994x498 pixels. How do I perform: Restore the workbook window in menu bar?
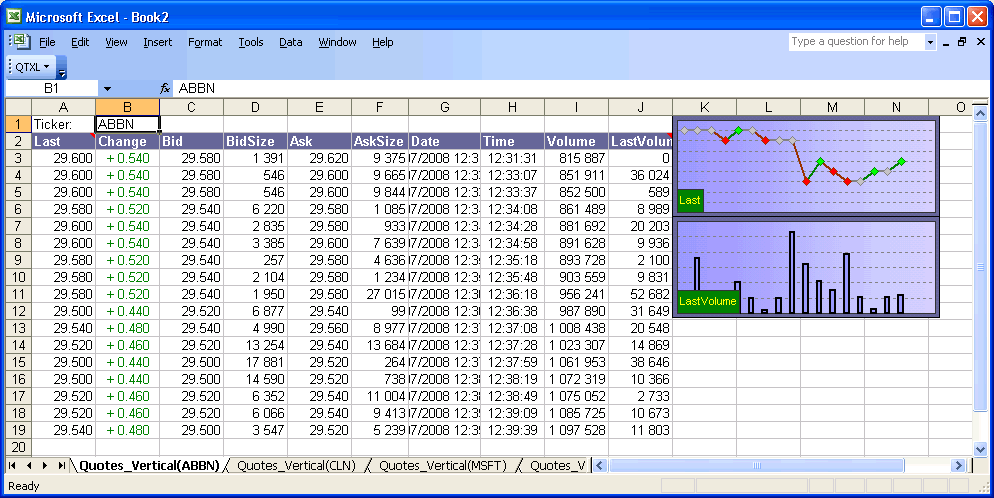[962, 42]
